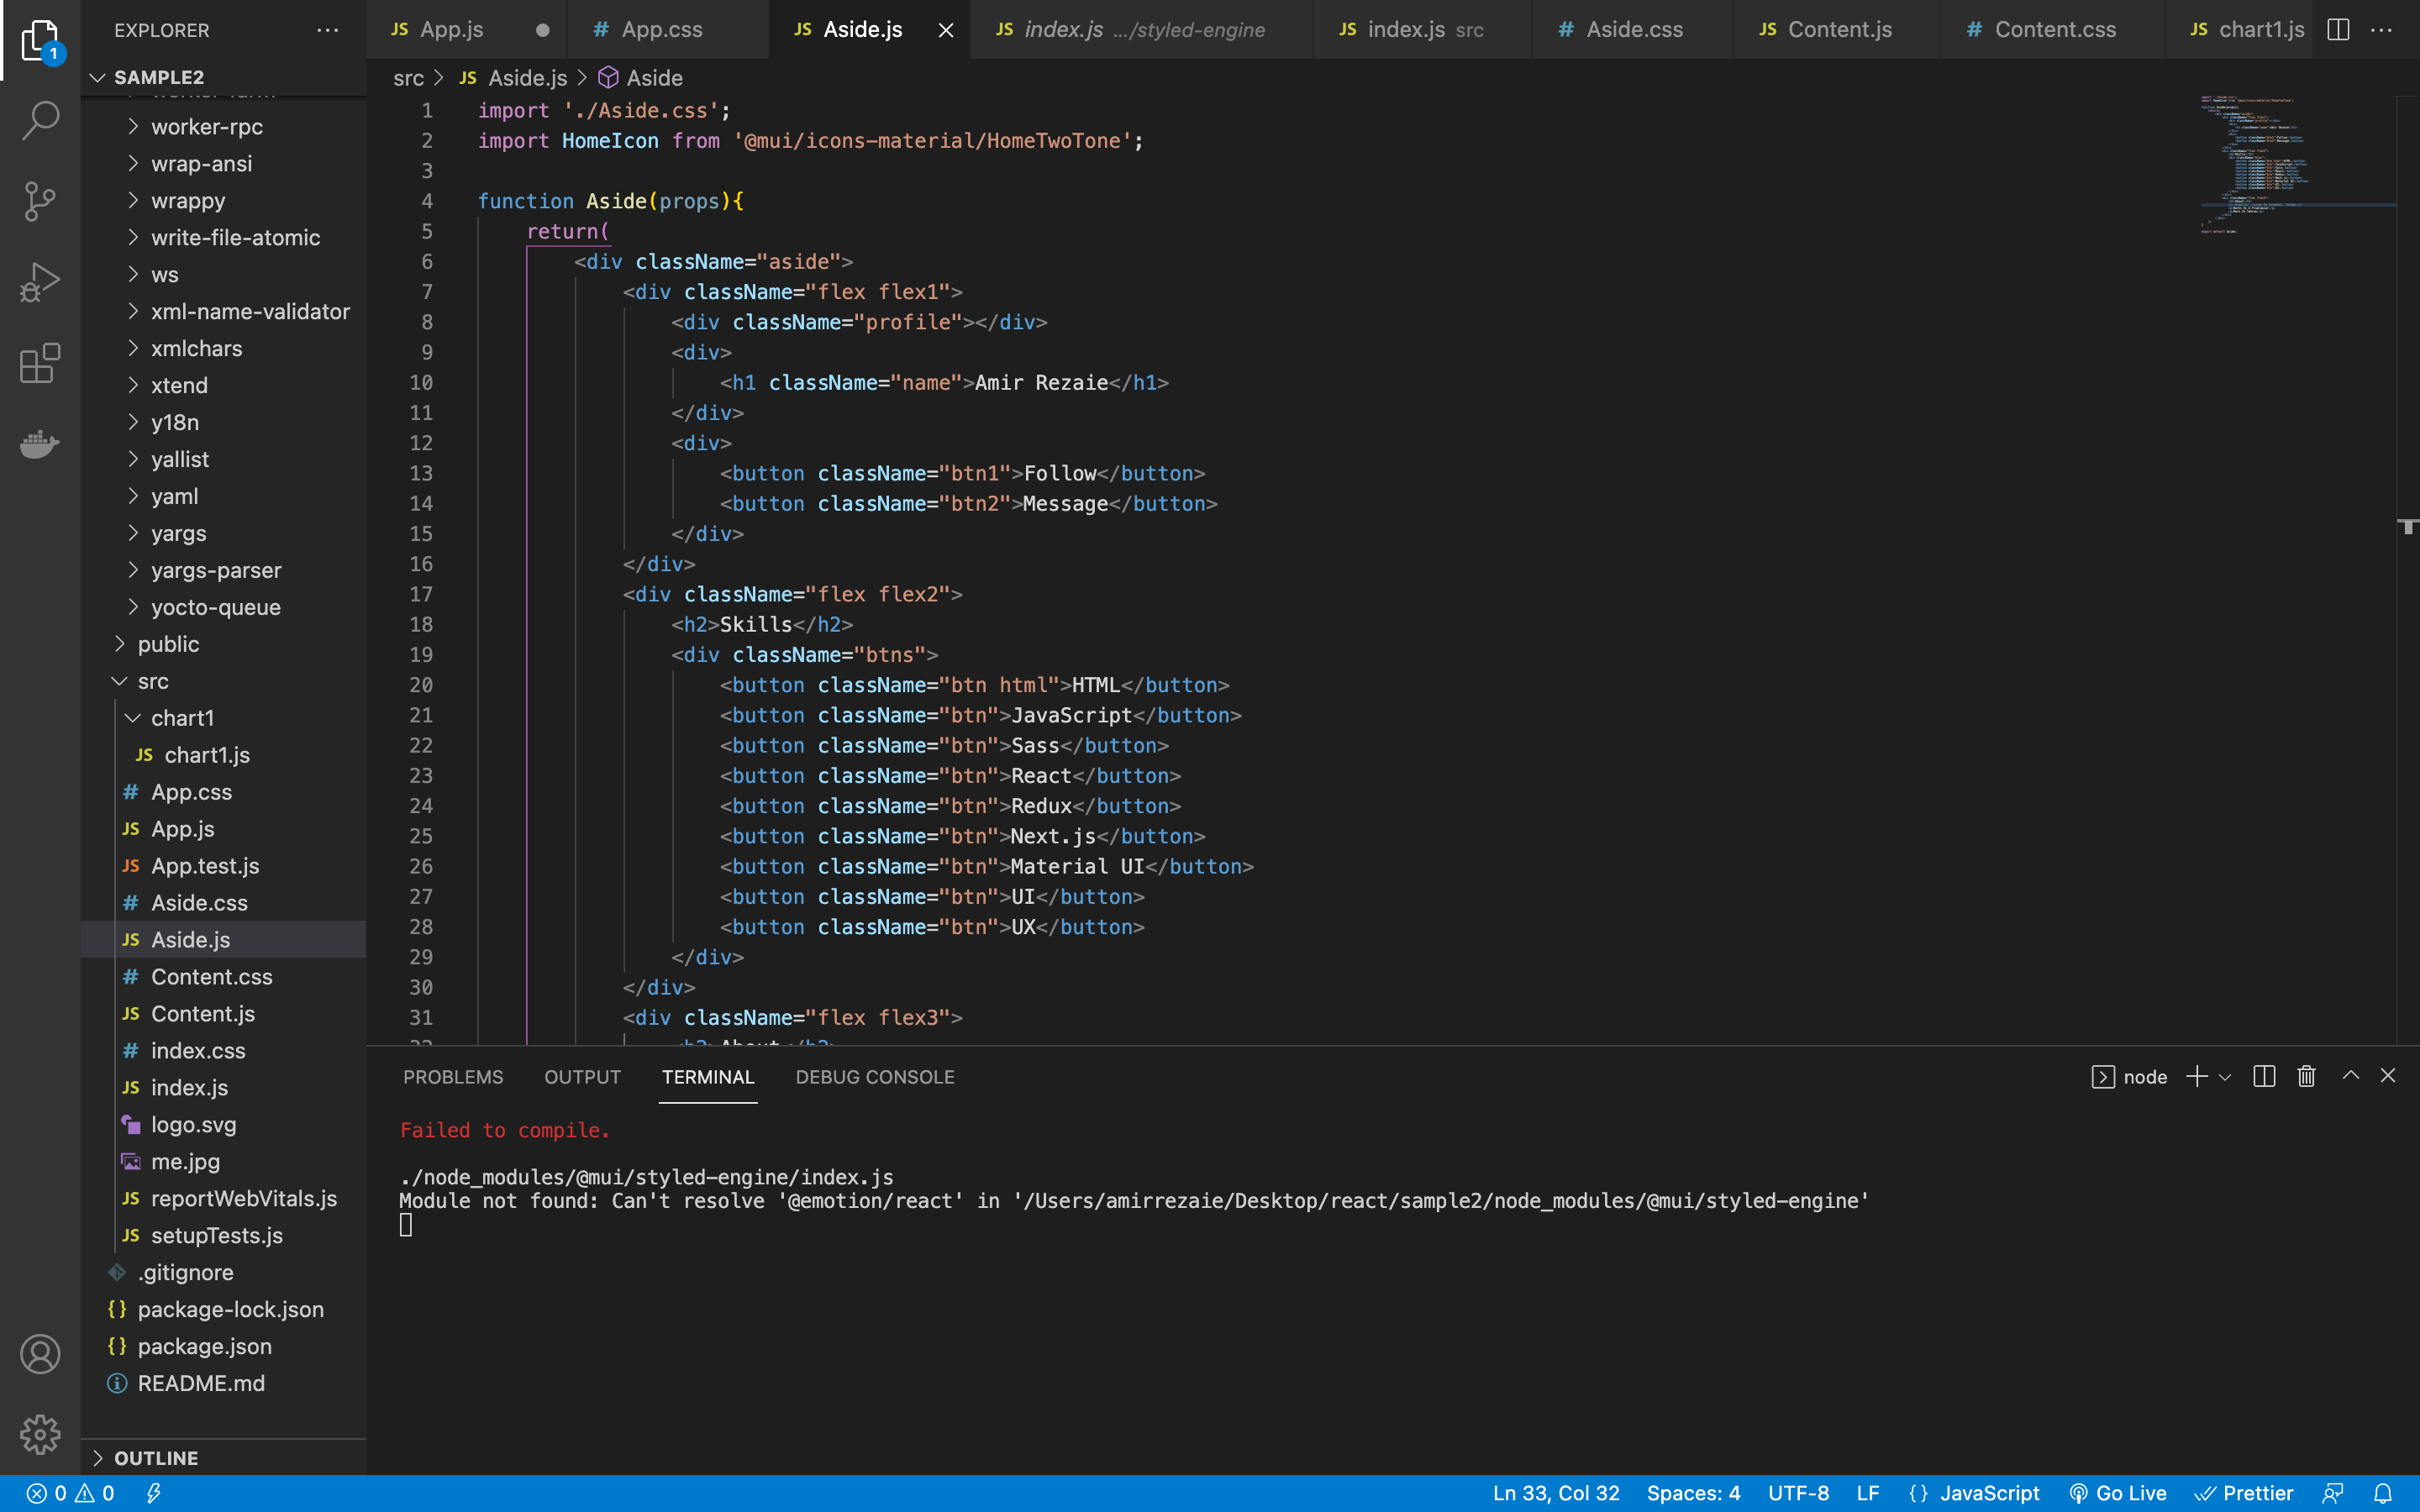Open the Explorer view icon
The width and height of the screenshot is (2420, 1512).
pyautogui.click(x=40, y=40)
